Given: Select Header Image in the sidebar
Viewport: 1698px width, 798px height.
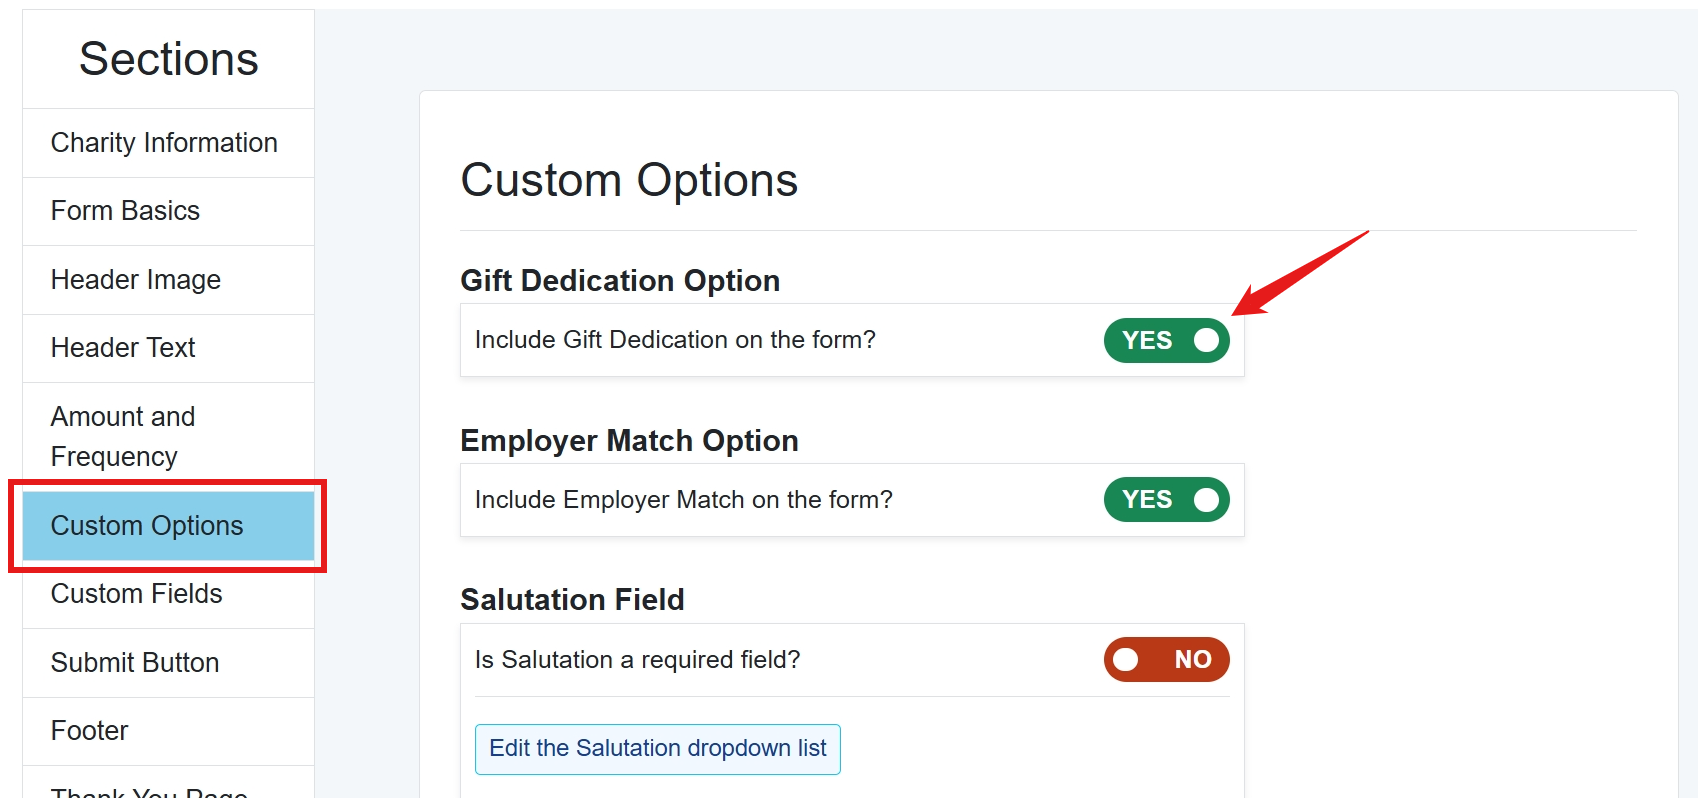Looking at the screenshot, I should pyautogui.click(x=135, y=280).
